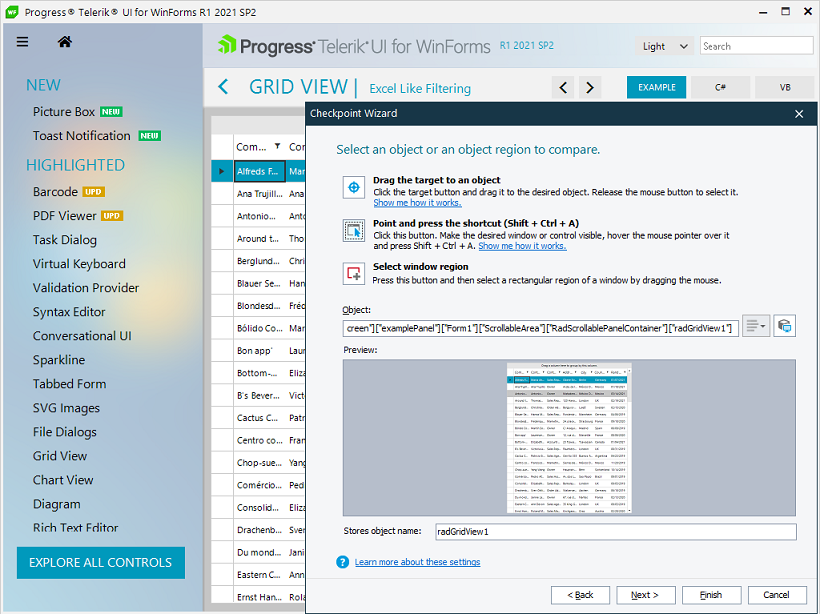The width and height of the screenshot is (820, 614).
Task: Open Virtual Keyboard in sidebar
Action: 79,264
